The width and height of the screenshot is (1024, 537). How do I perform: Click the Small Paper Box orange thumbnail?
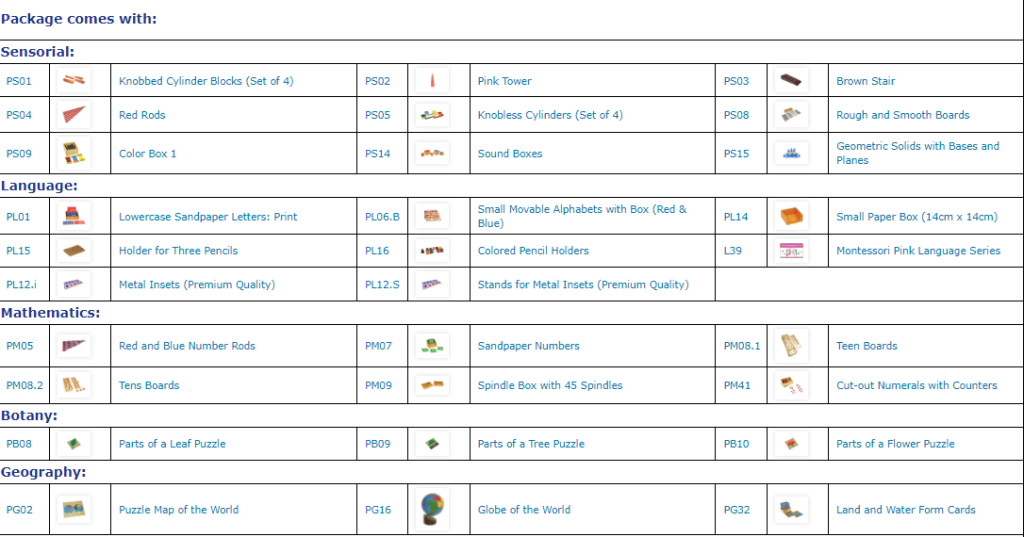click(791, 216)
